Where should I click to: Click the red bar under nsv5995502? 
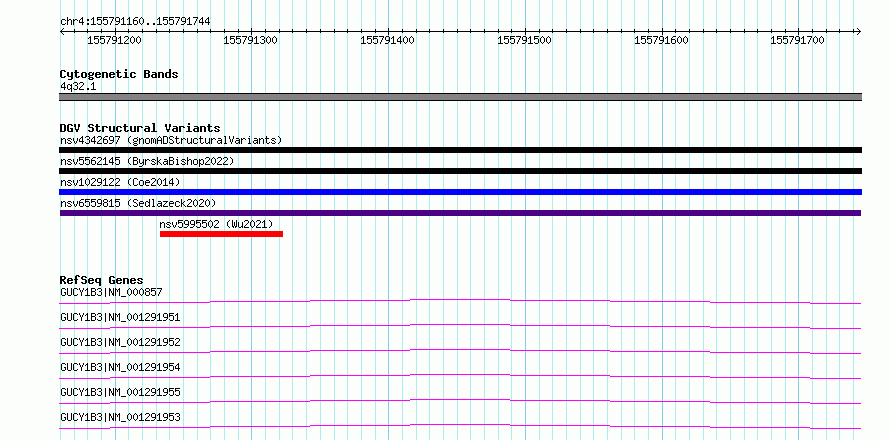pos(221,234)
